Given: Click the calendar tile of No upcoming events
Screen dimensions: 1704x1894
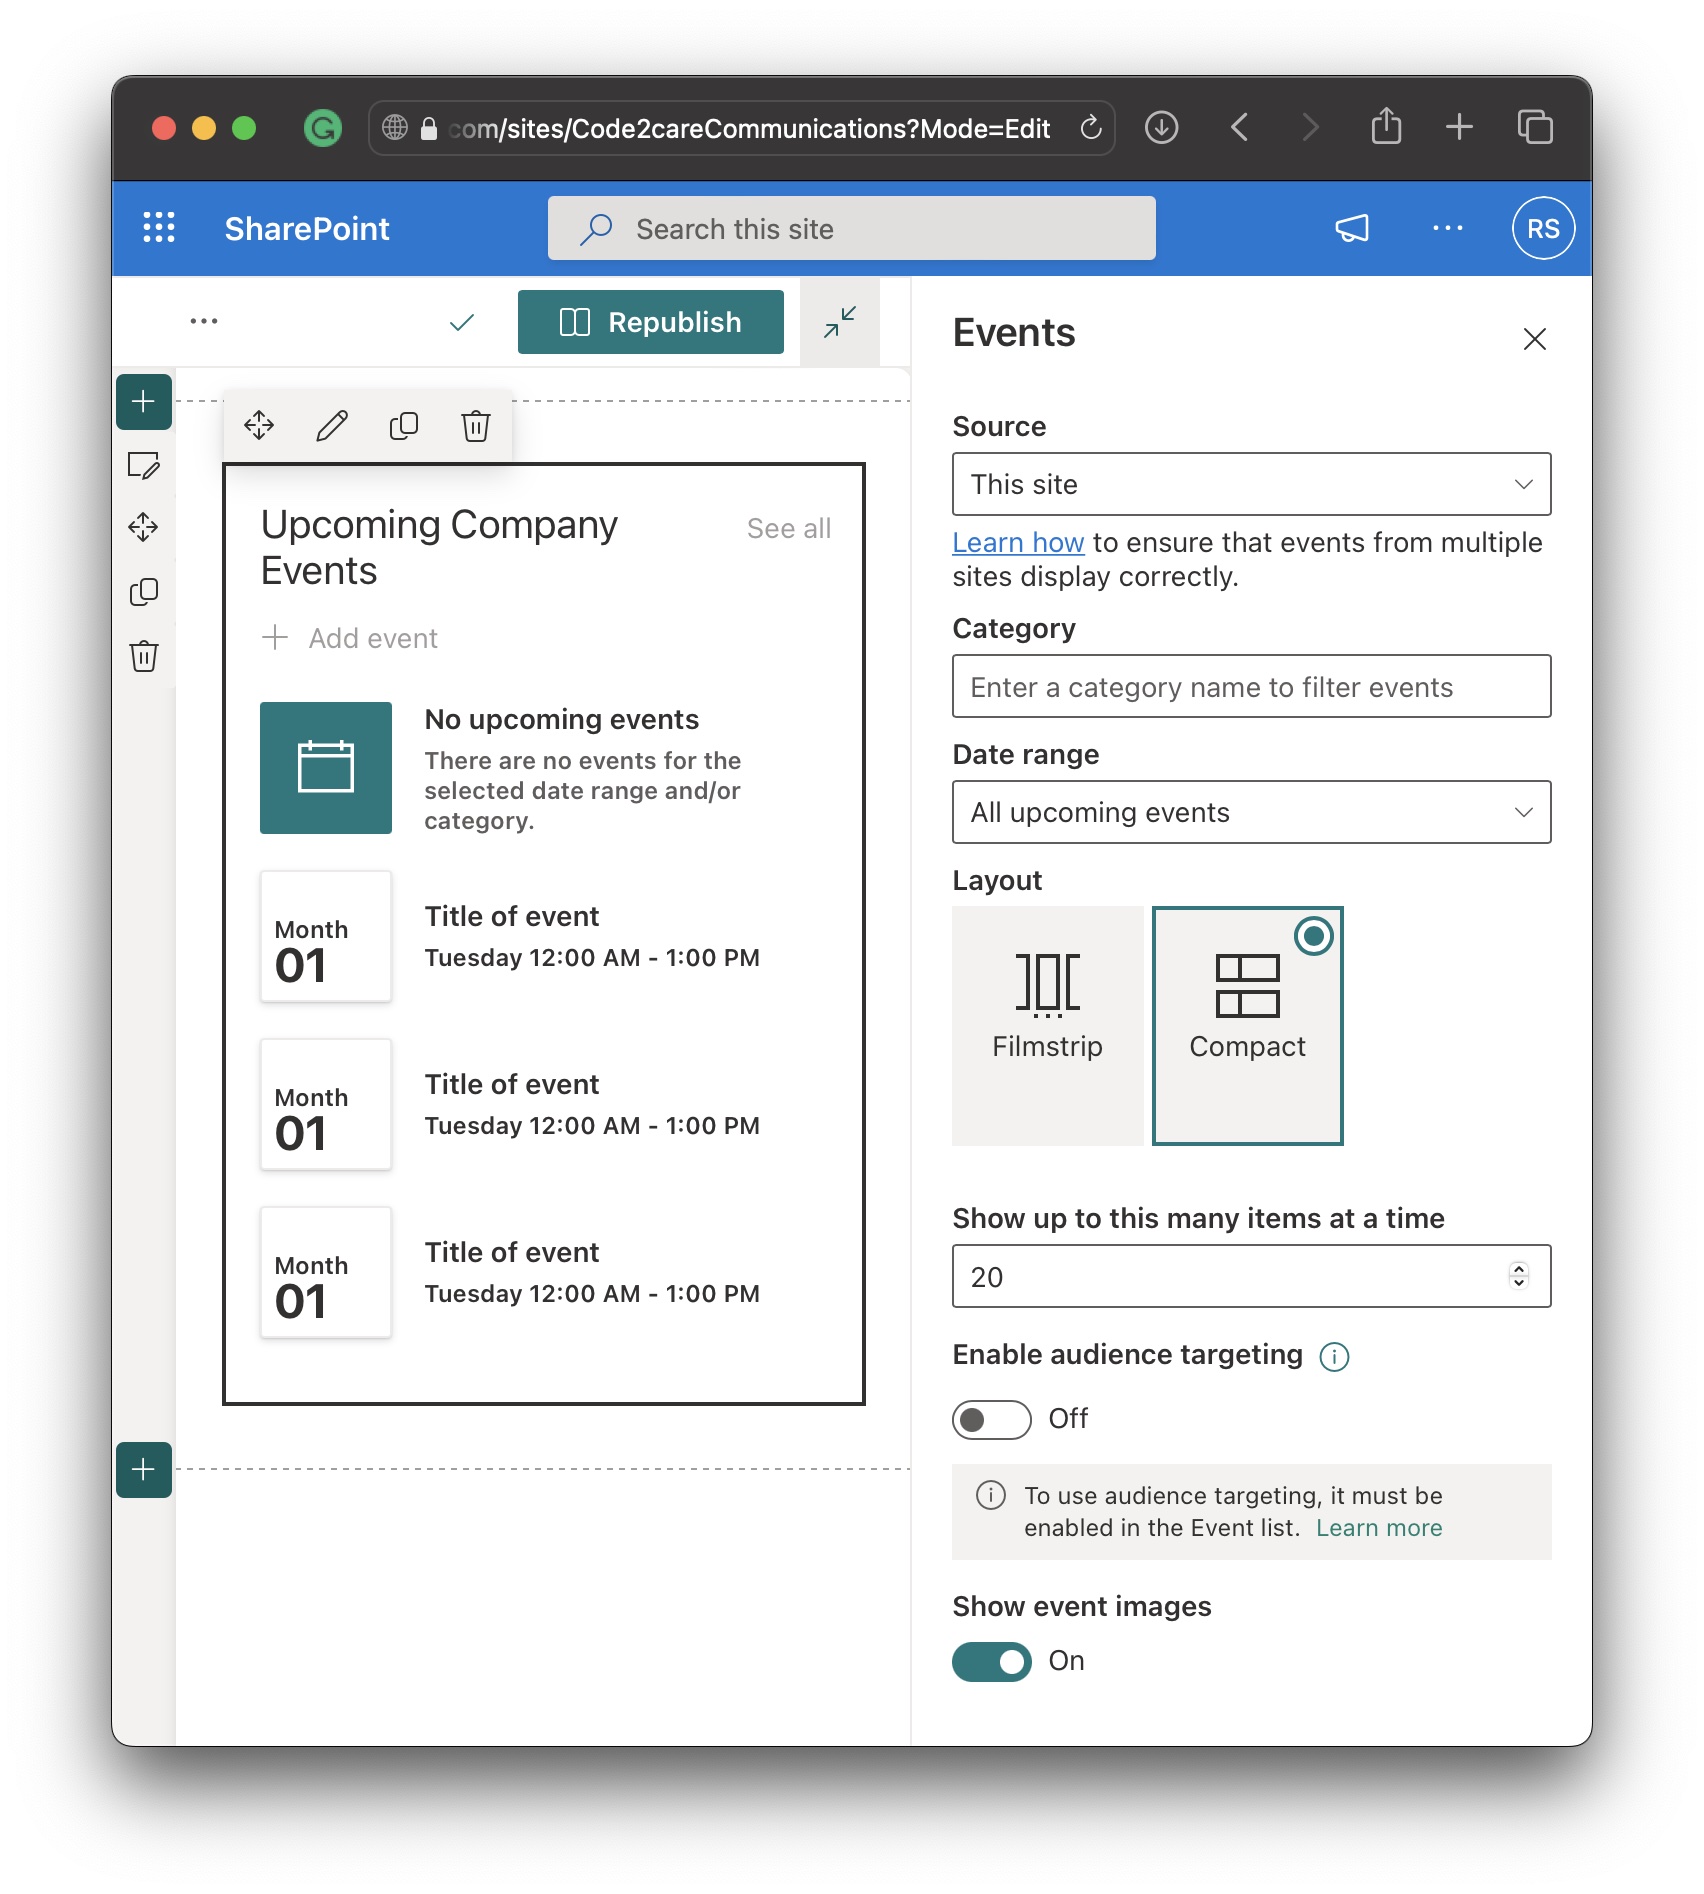Looking at the screenshot, I should [326, 767].
